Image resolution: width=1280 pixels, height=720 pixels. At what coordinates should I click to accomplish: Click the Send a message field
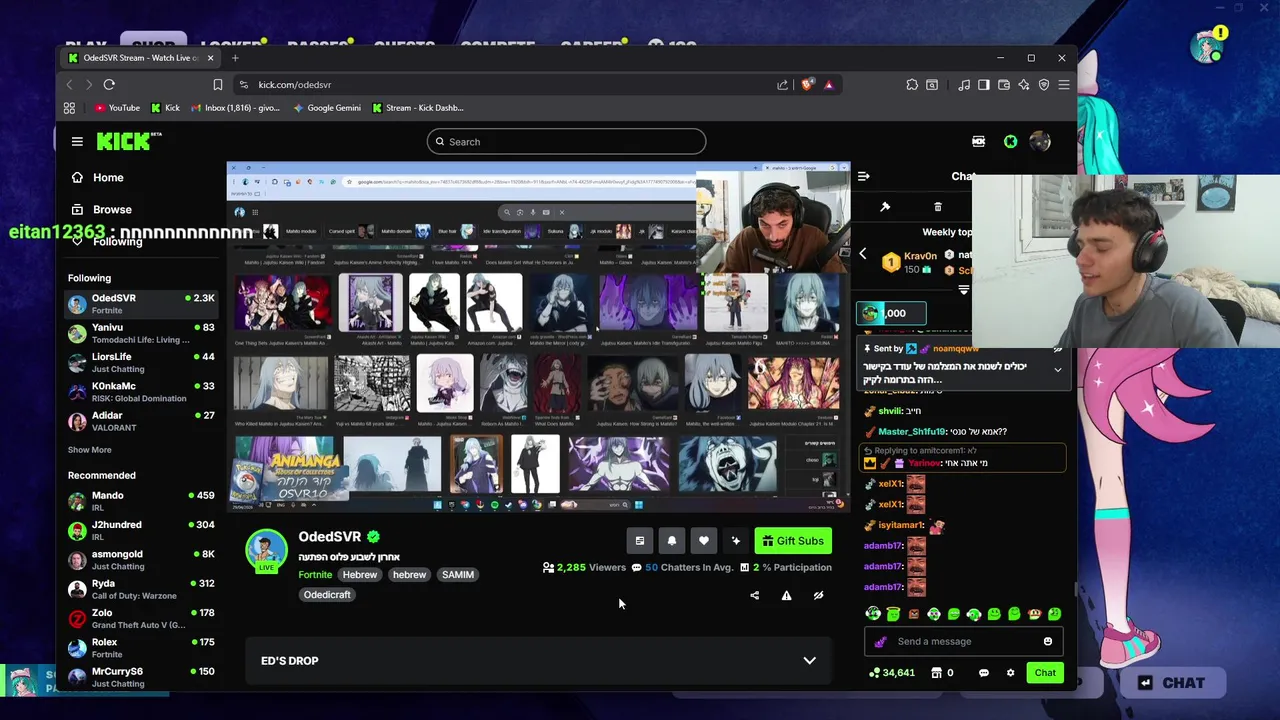(x=965, y=642)
